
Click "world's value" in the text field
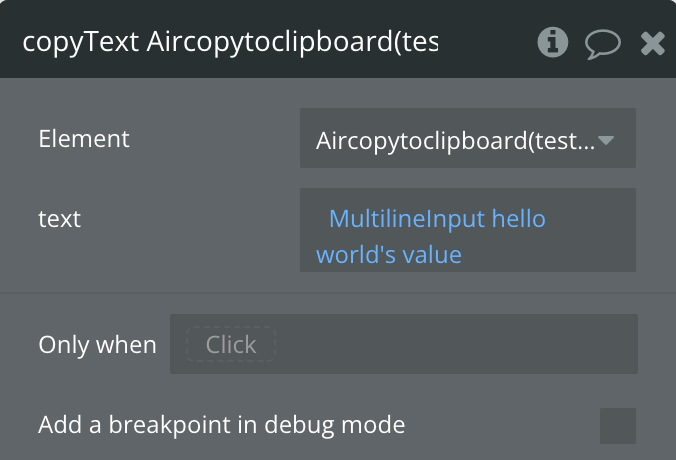[389, 255]
